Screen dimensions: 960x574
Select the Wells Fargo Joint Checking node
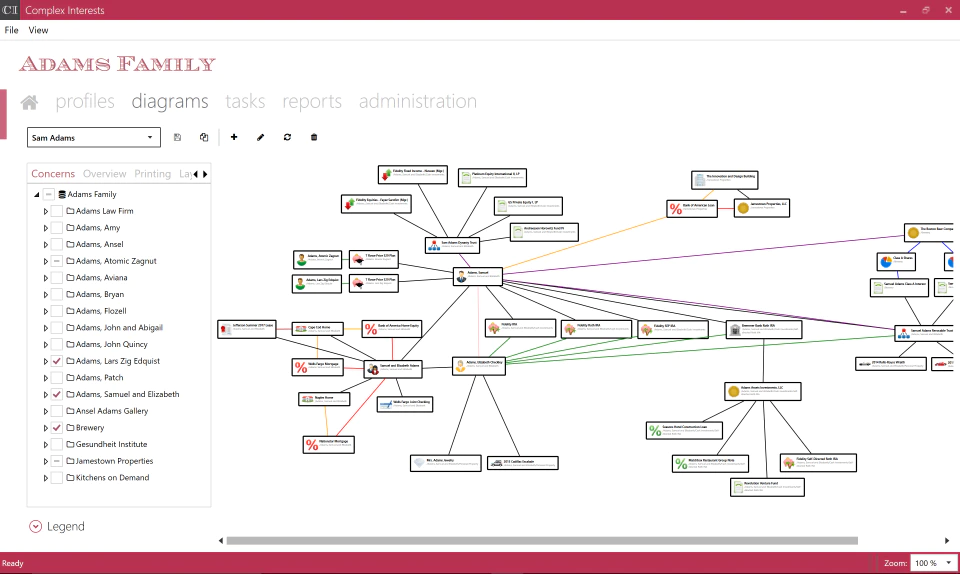coord(405,404)
